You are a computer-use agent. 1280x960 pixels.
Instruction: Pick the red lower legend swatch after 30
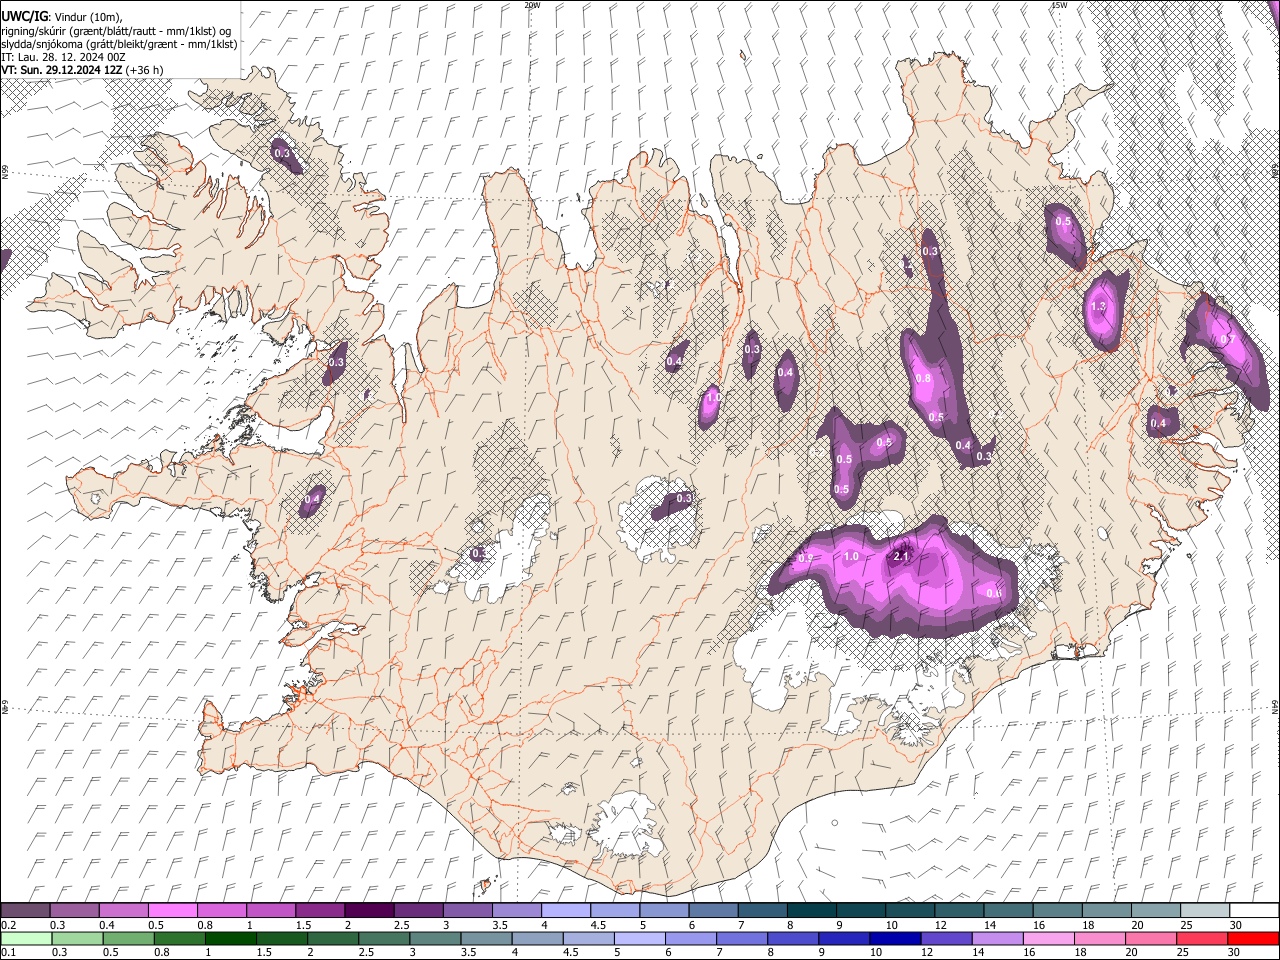click(1253, 938)
